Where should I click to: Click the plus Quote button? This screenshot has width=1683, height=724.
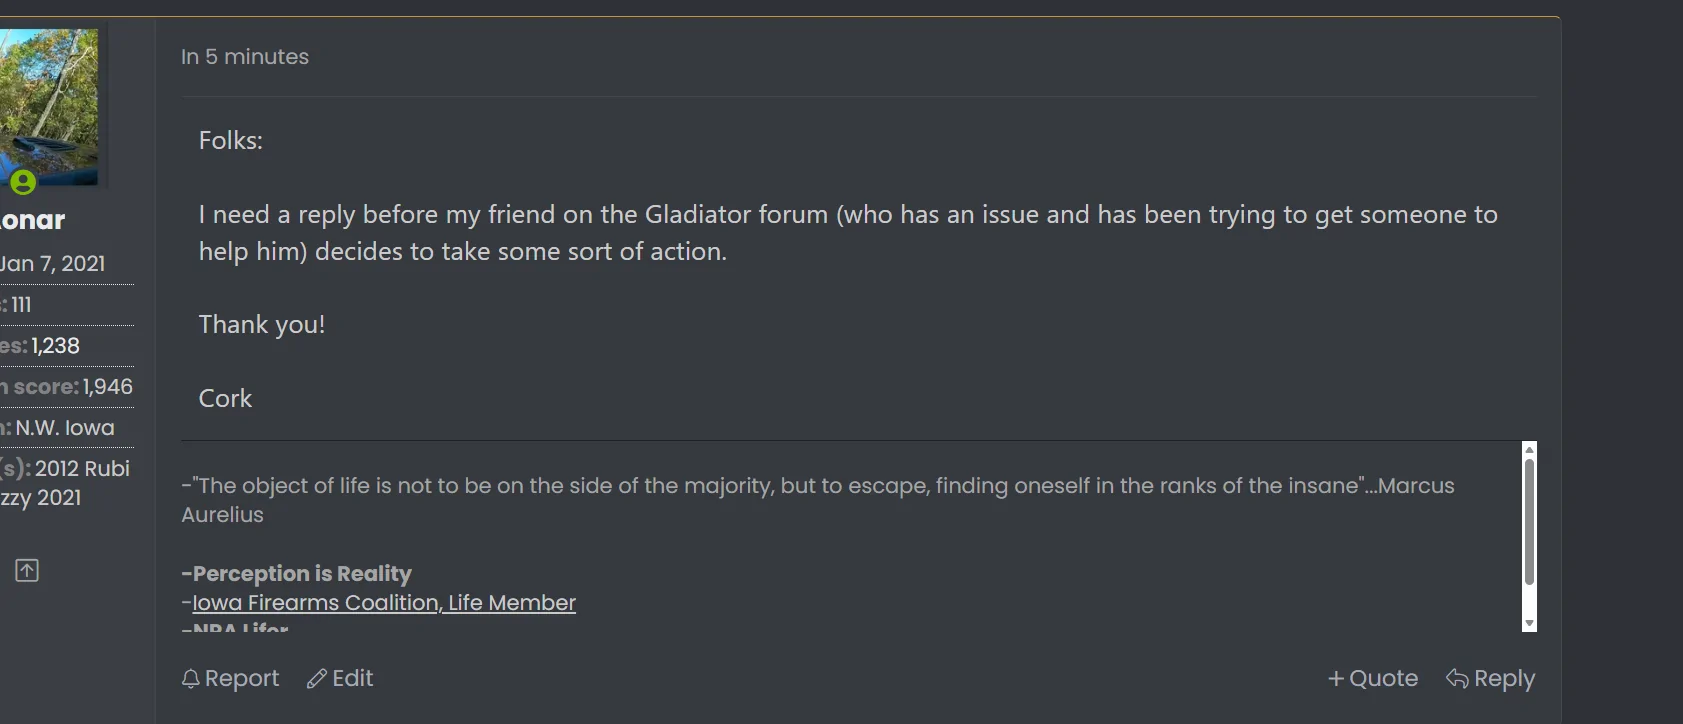click(1372, 678)
